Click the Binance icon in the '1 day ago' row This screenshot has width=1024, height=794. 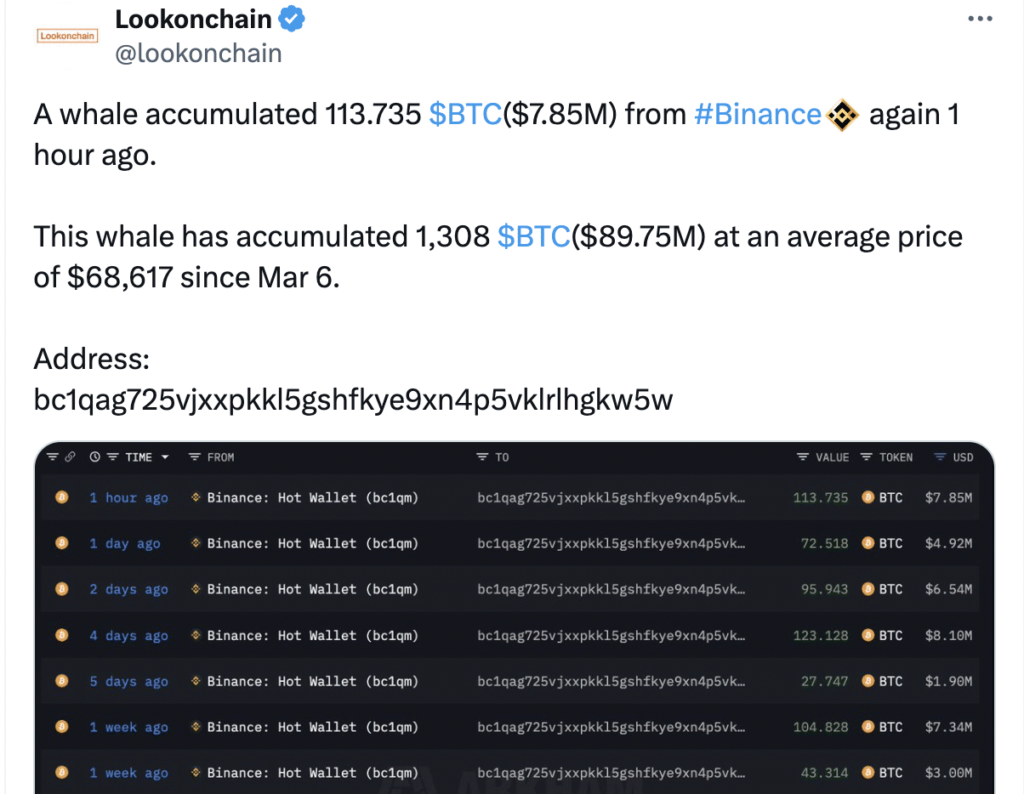(x=196, y=544)
